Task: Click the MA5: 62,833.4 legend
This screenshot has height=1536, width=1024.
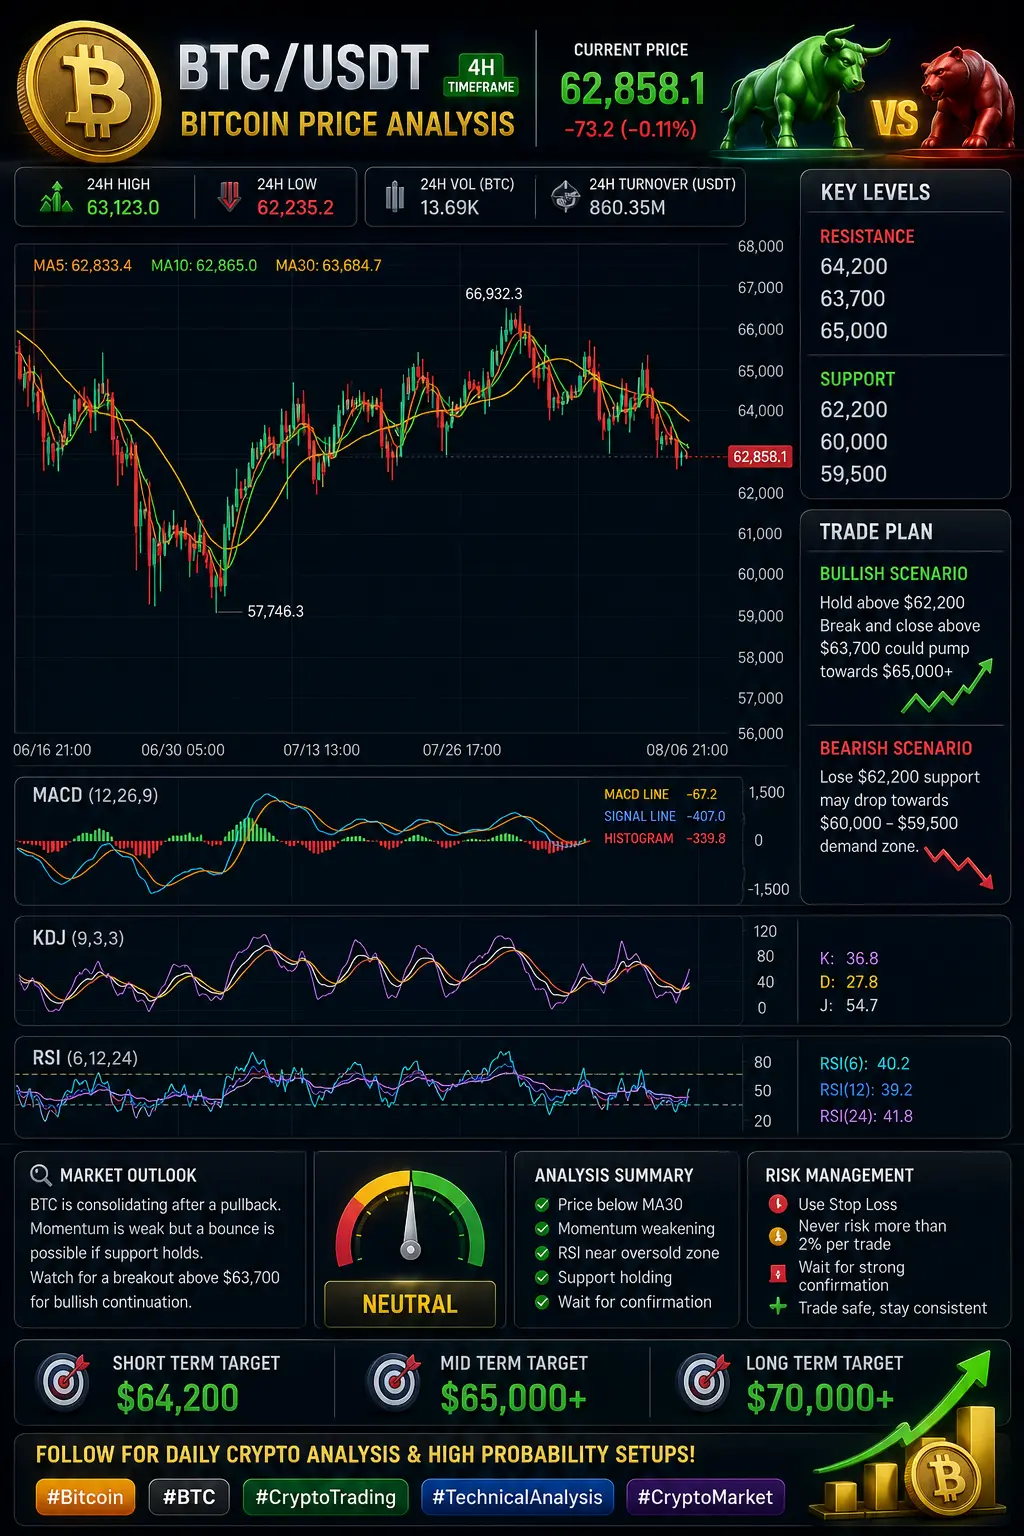Action: pos(82,265)
